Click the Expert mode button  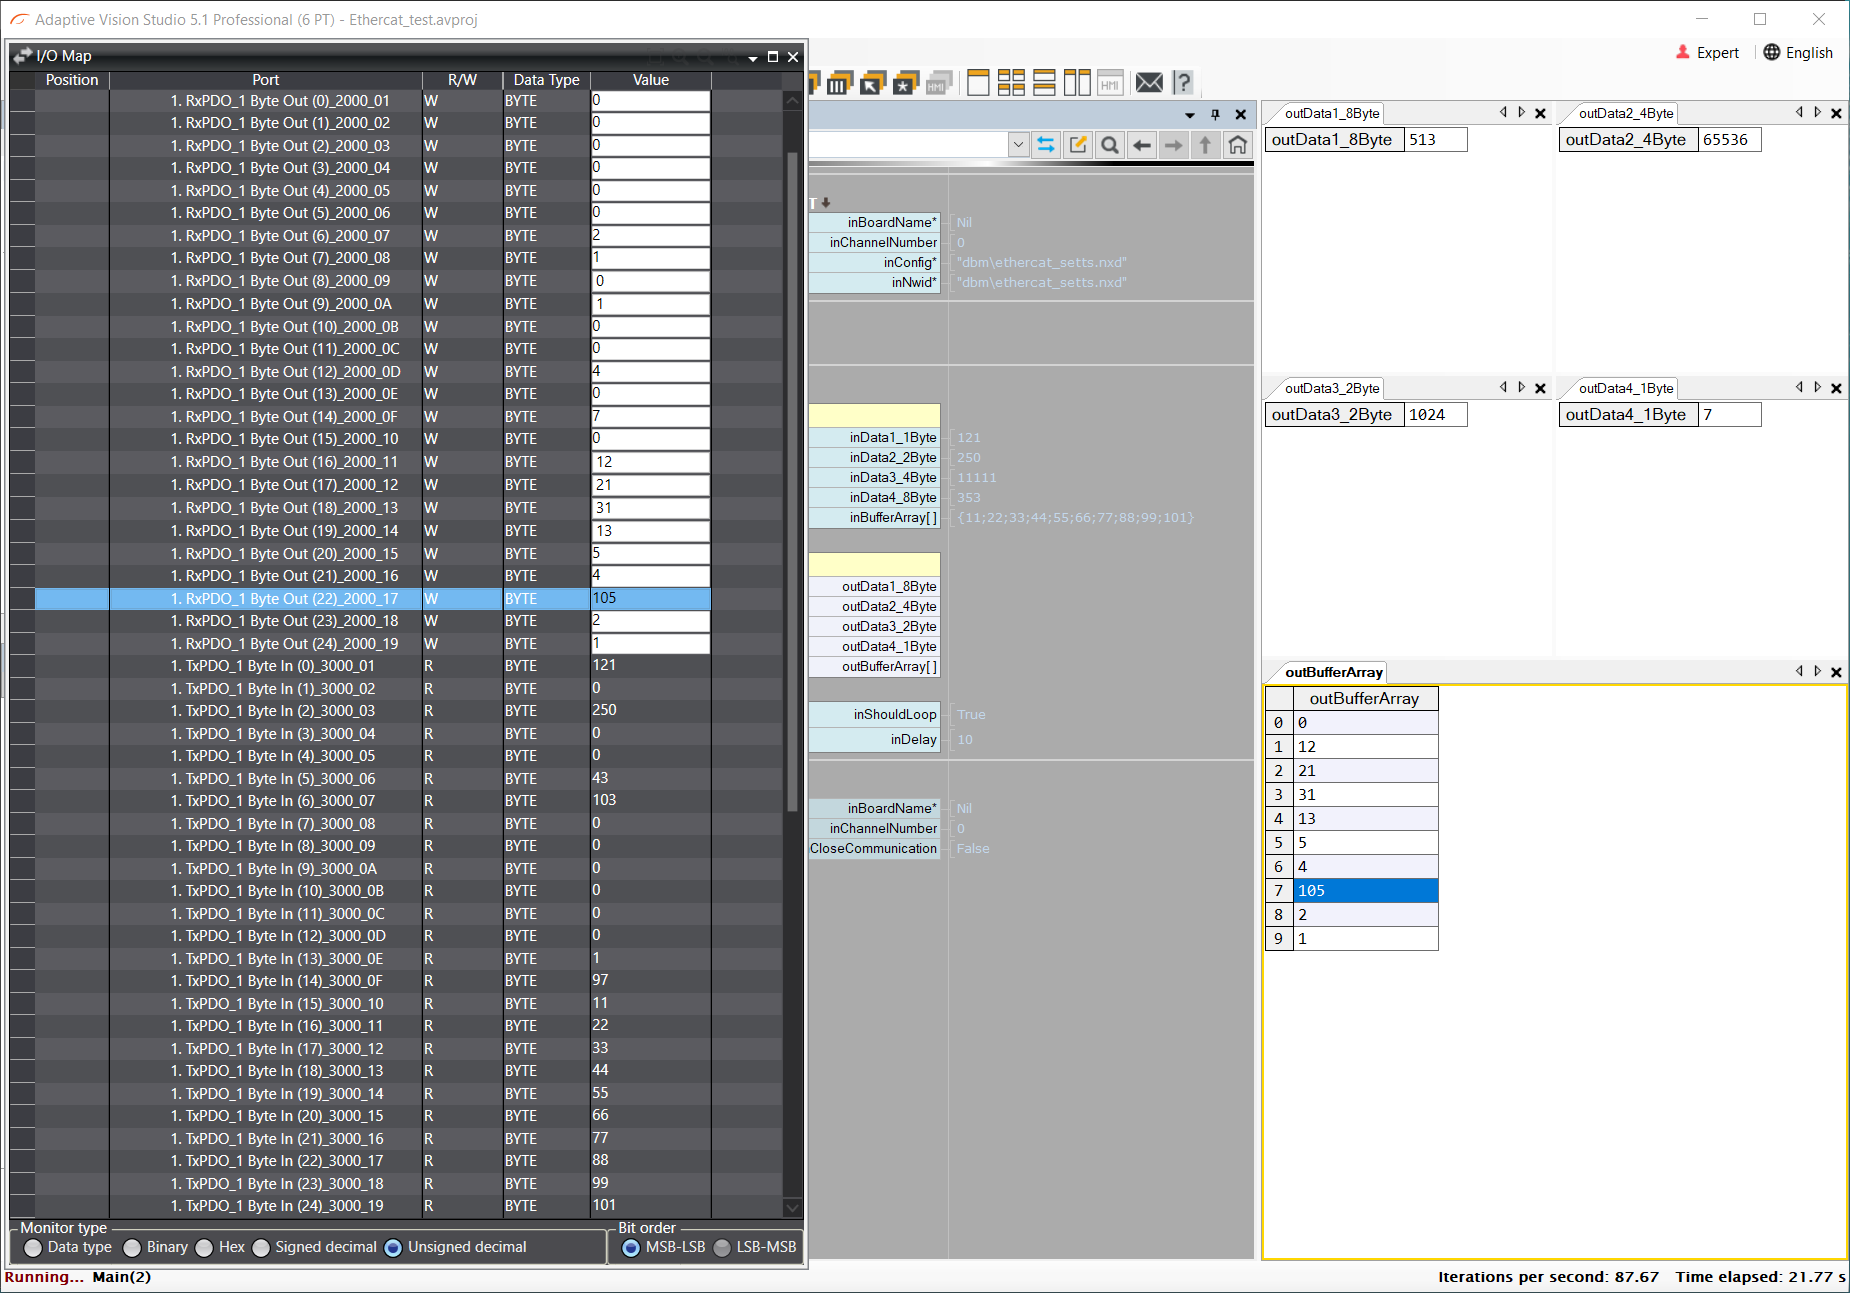[1708, 53]
